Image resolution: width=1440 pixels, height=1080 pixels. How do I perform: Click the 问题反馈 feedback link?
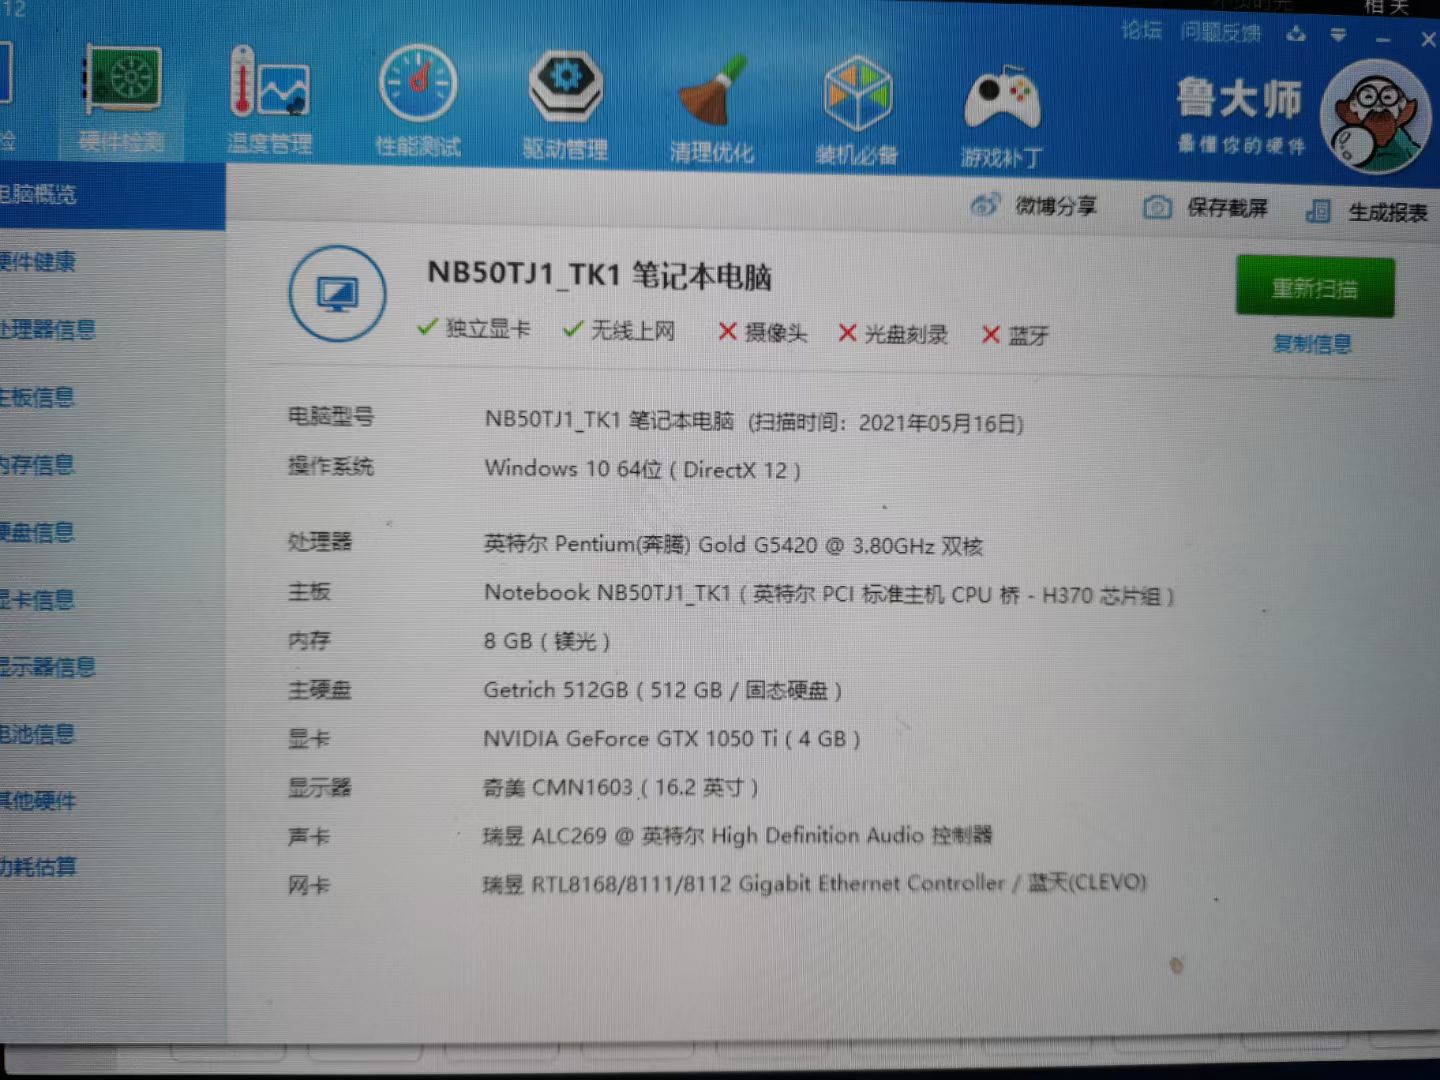coord(1220,32)
